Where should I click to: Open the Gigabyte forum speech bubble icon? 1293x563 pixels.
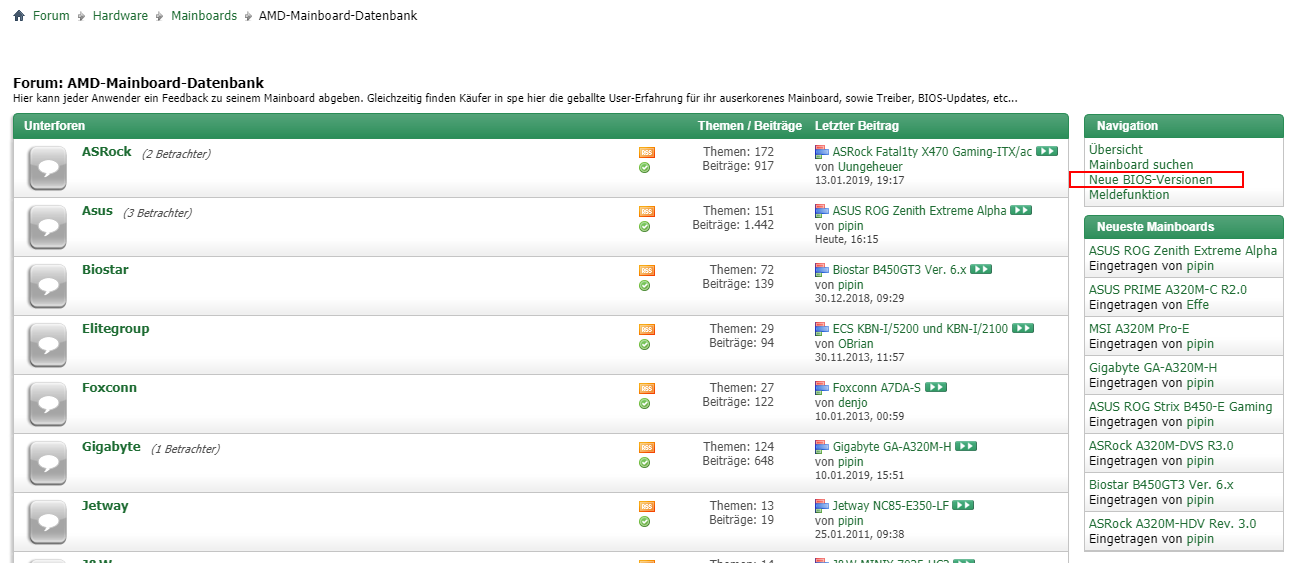47,463
